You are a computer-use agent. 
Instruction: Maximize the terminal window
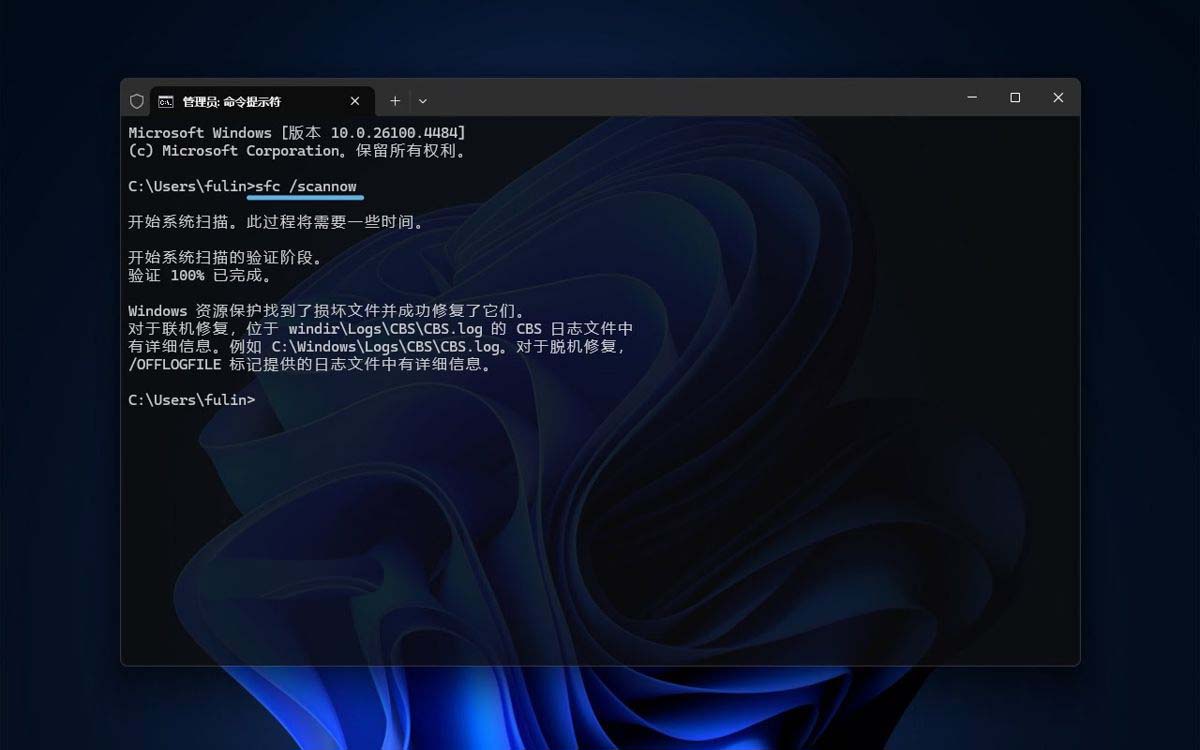[x=1015, y=98]
